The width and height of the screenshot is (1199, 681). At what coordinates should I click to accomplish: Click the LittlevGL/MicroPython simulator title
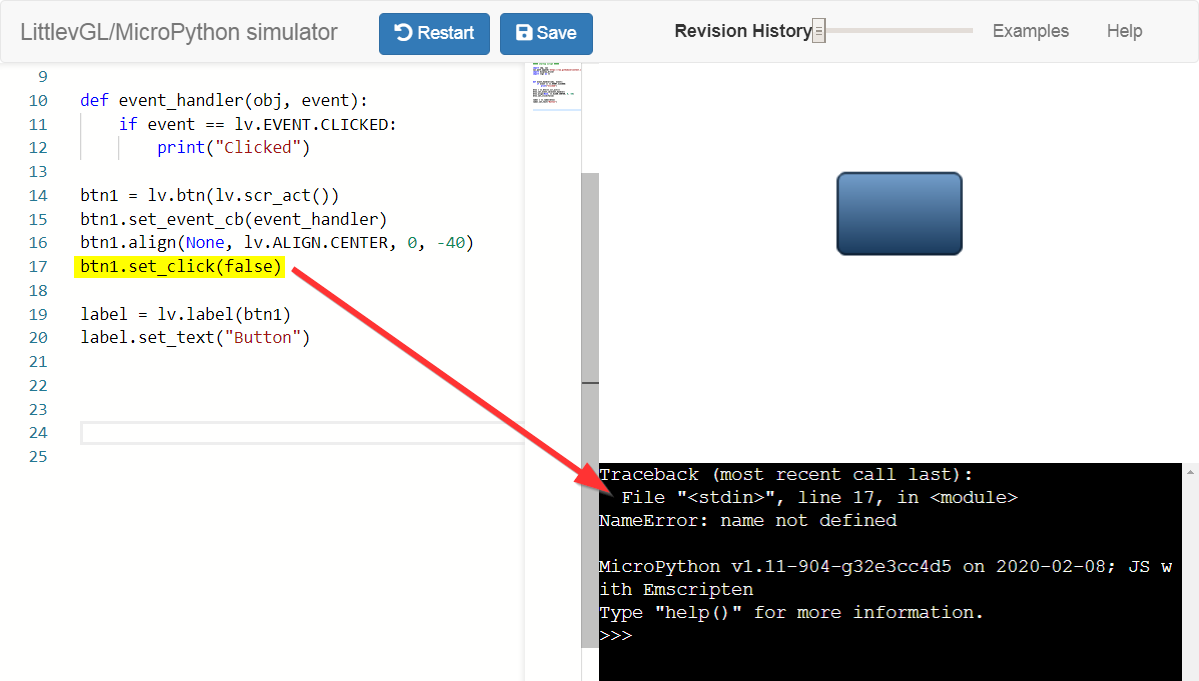[x=179, y=32]
